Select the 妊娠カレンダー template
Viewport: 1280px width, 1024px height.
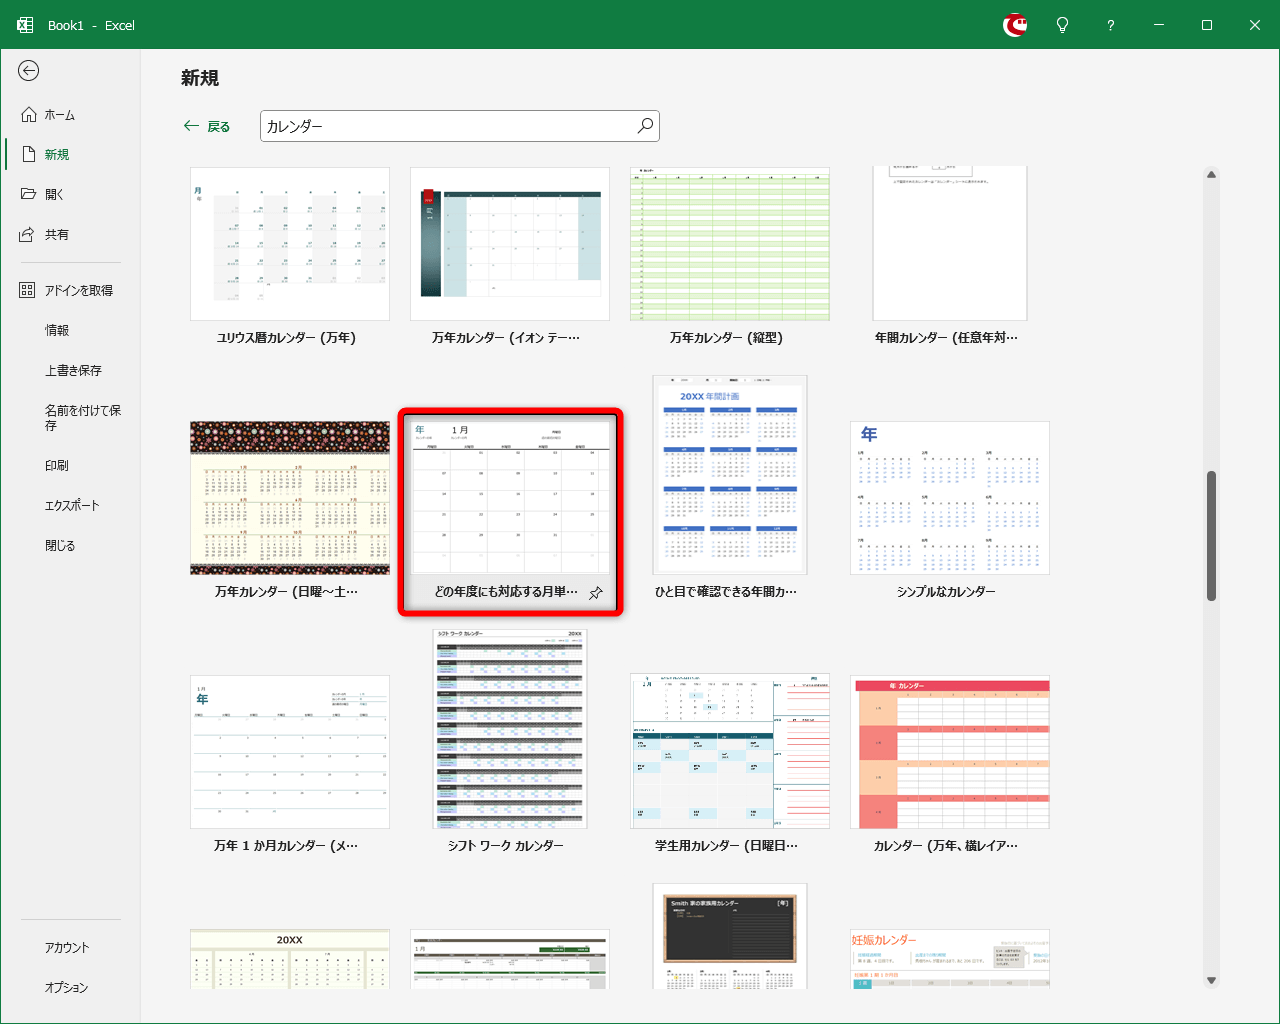tap(950, 960)
